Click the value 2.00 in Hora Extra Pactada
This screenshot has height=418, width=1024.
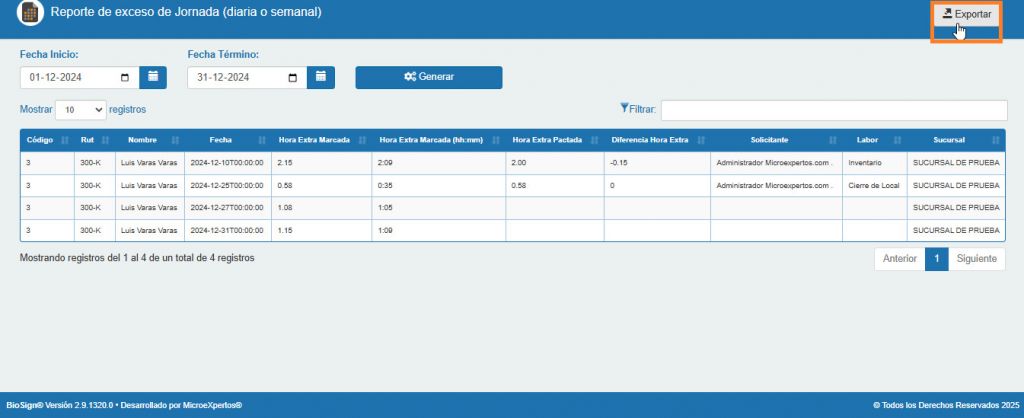[x=519, y=163]
